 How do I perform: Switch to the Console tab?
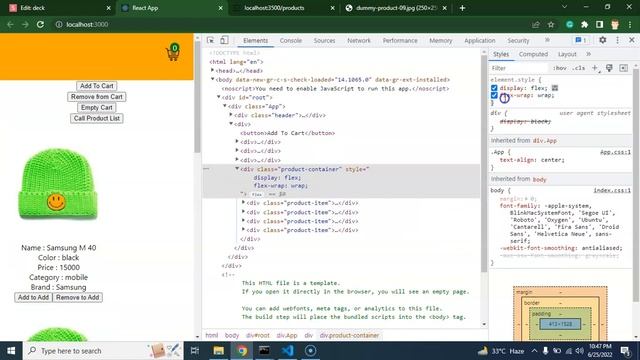click(291, 40)
